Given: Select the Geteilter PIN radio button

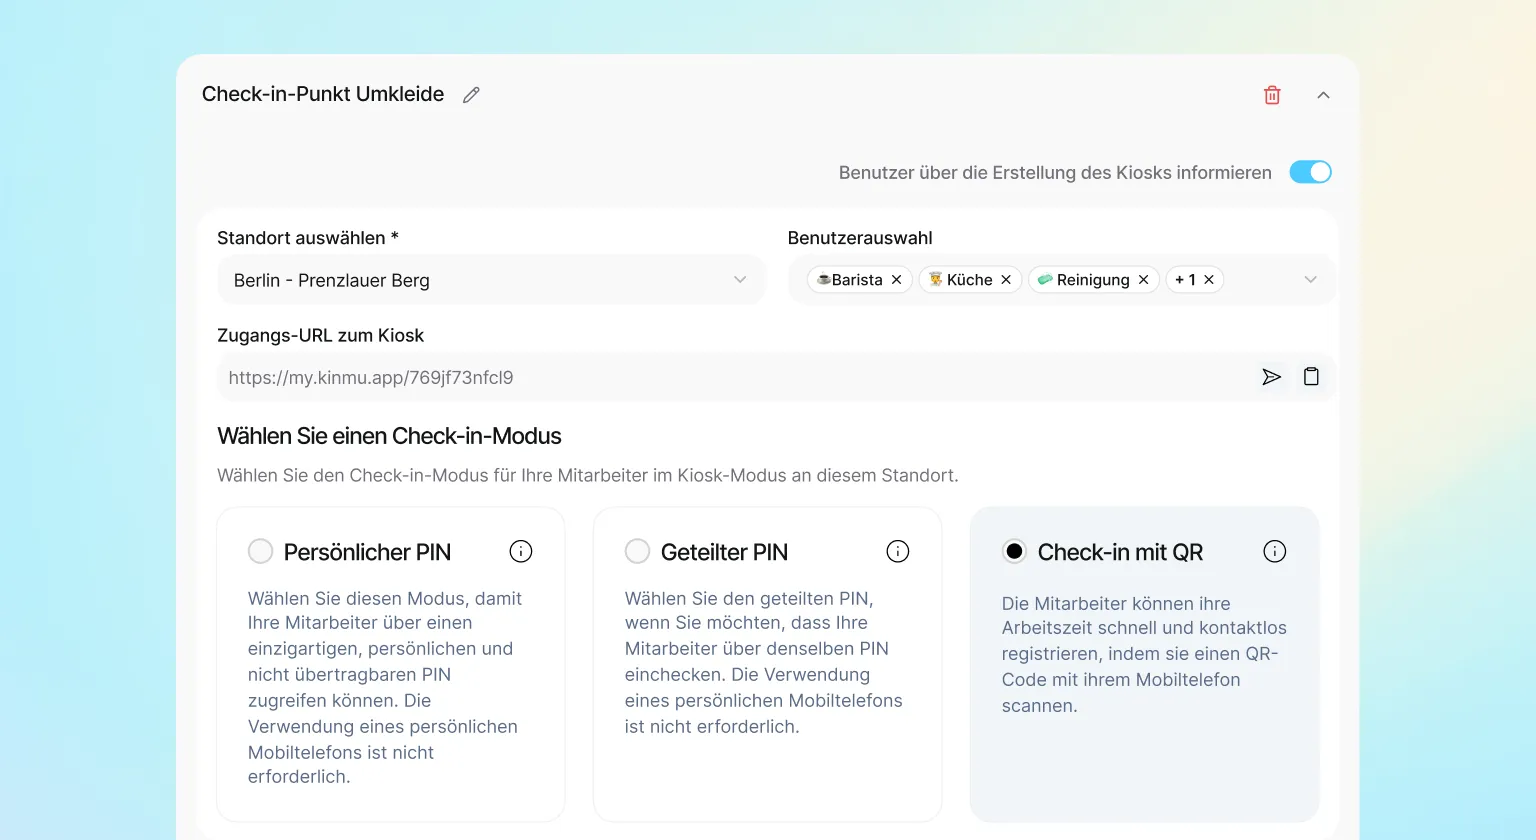Looking at the screenshot, I should point(637,551).
